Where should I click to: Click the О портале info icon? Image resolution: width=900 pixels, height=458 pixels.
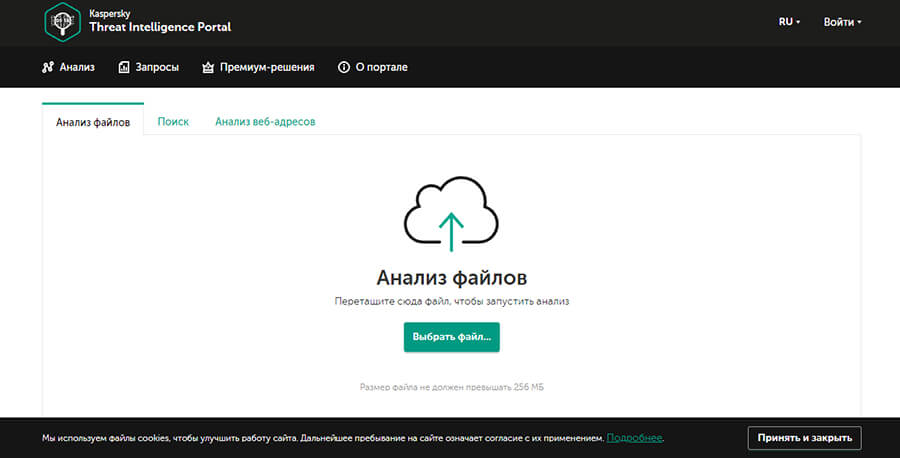pos(344,68)
